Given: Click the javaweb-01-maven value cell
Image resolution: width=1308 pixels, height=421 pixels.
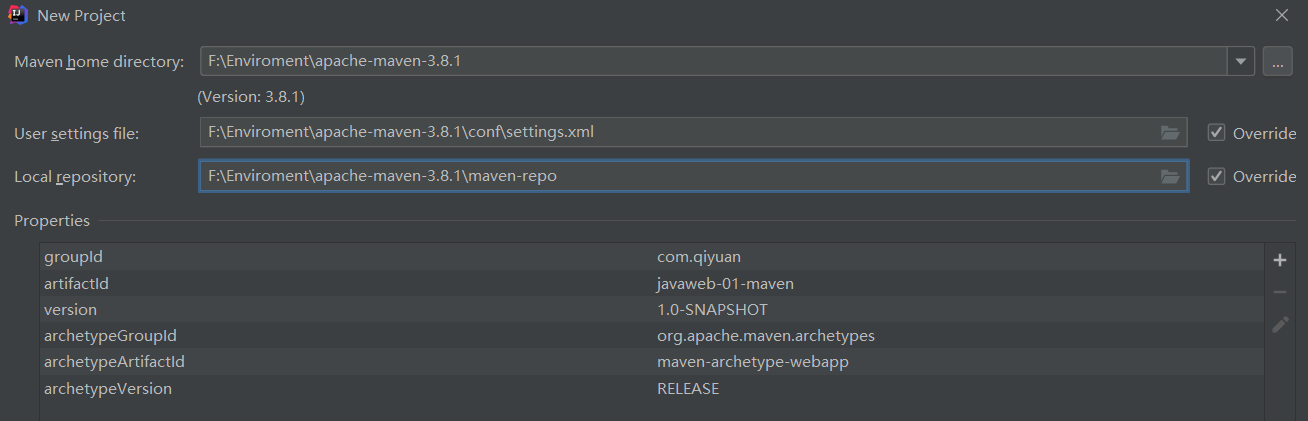Looking at the screenshot, I should 958,284.
